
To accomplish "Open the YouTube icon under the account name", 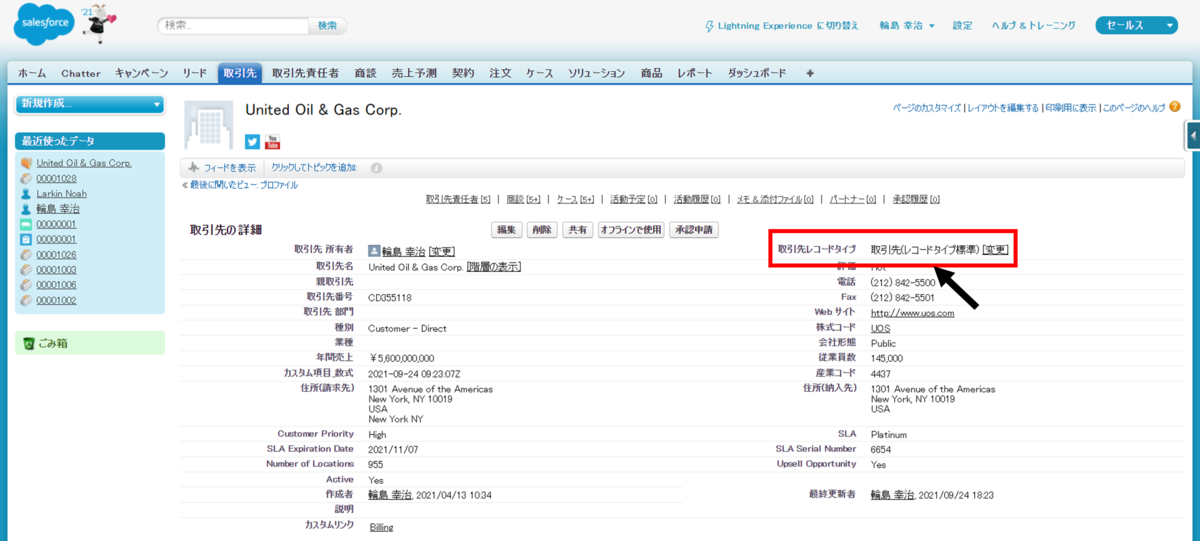I will (272, 142).
